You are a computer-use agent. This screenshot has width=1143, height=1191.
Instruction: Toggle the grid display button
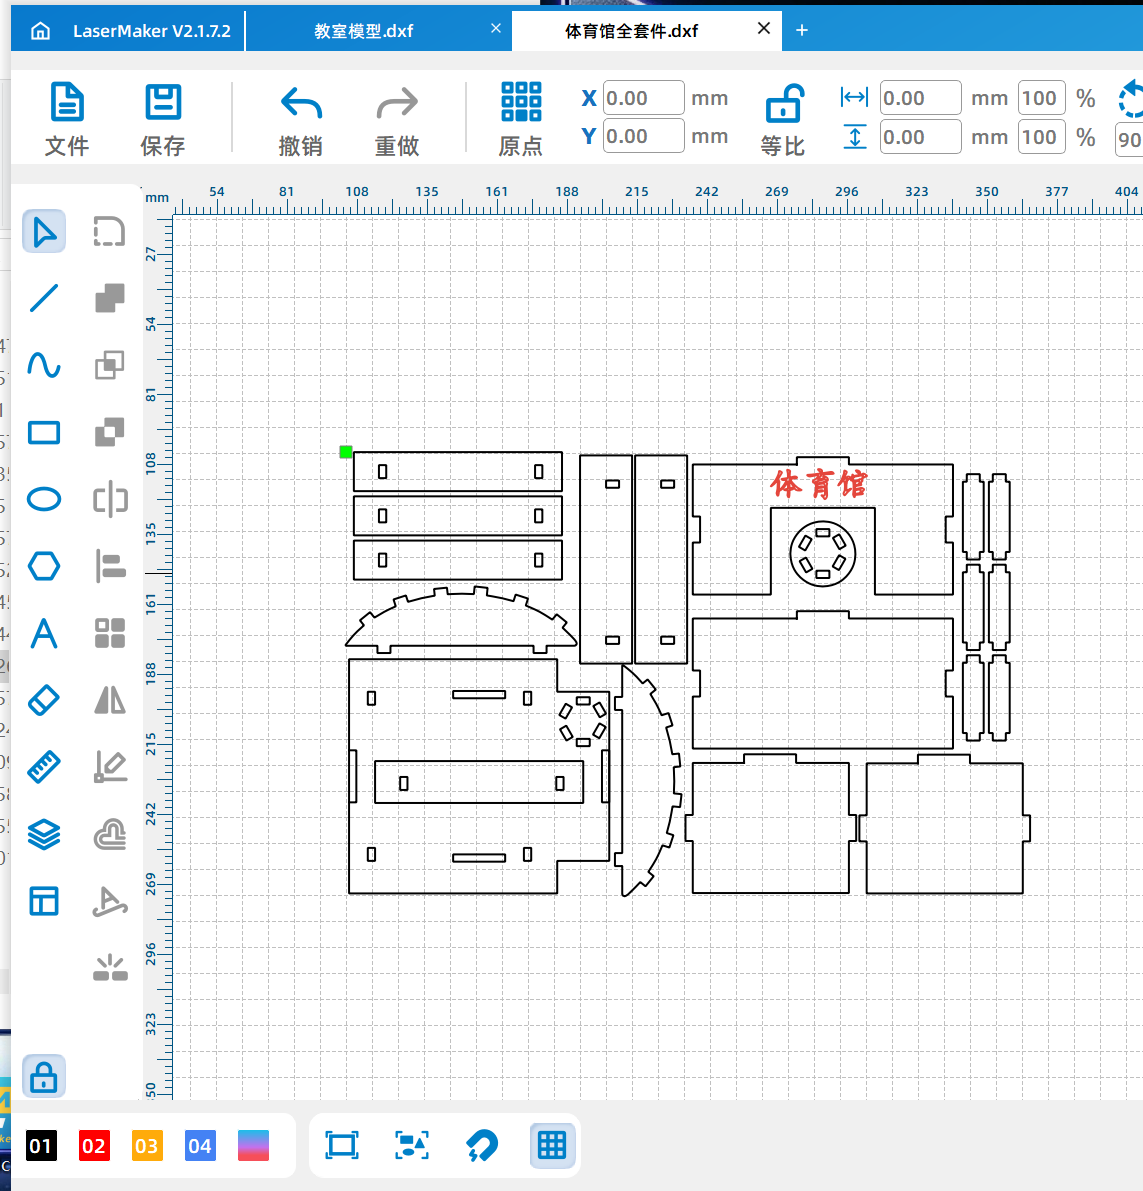551,1145
